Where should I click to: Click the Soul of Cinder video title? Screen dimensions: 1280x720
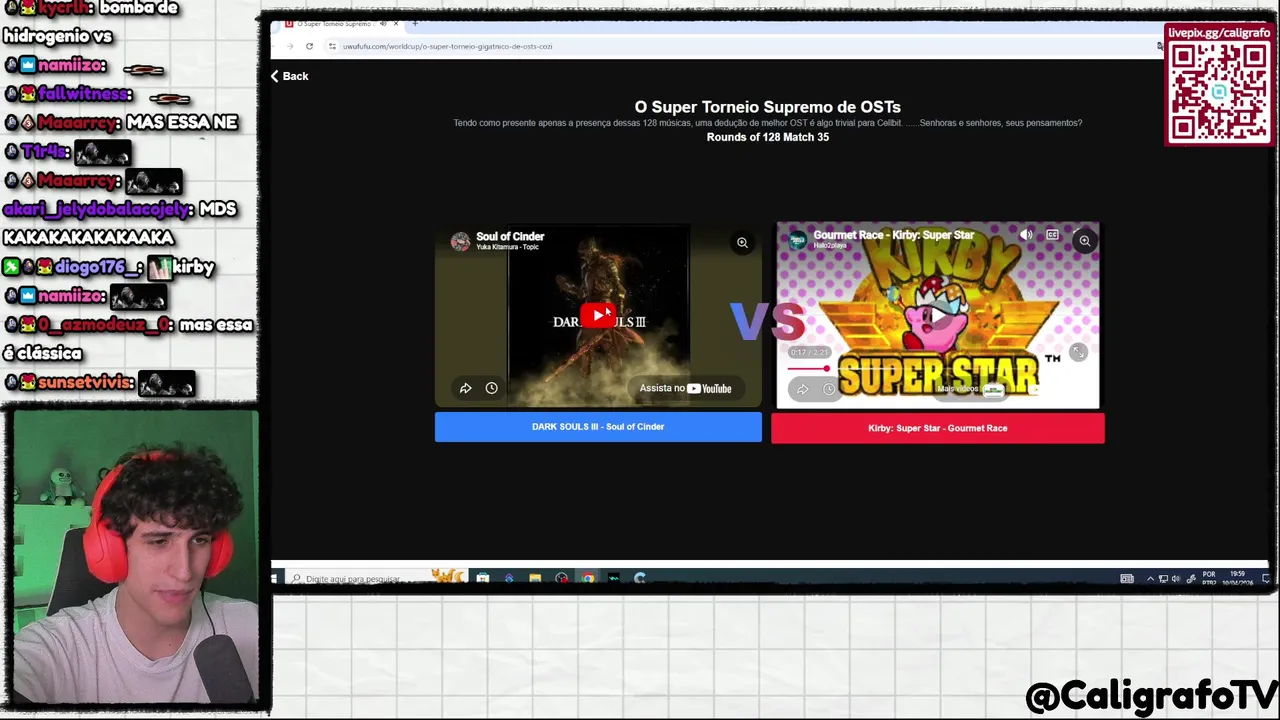pos(510,237)
